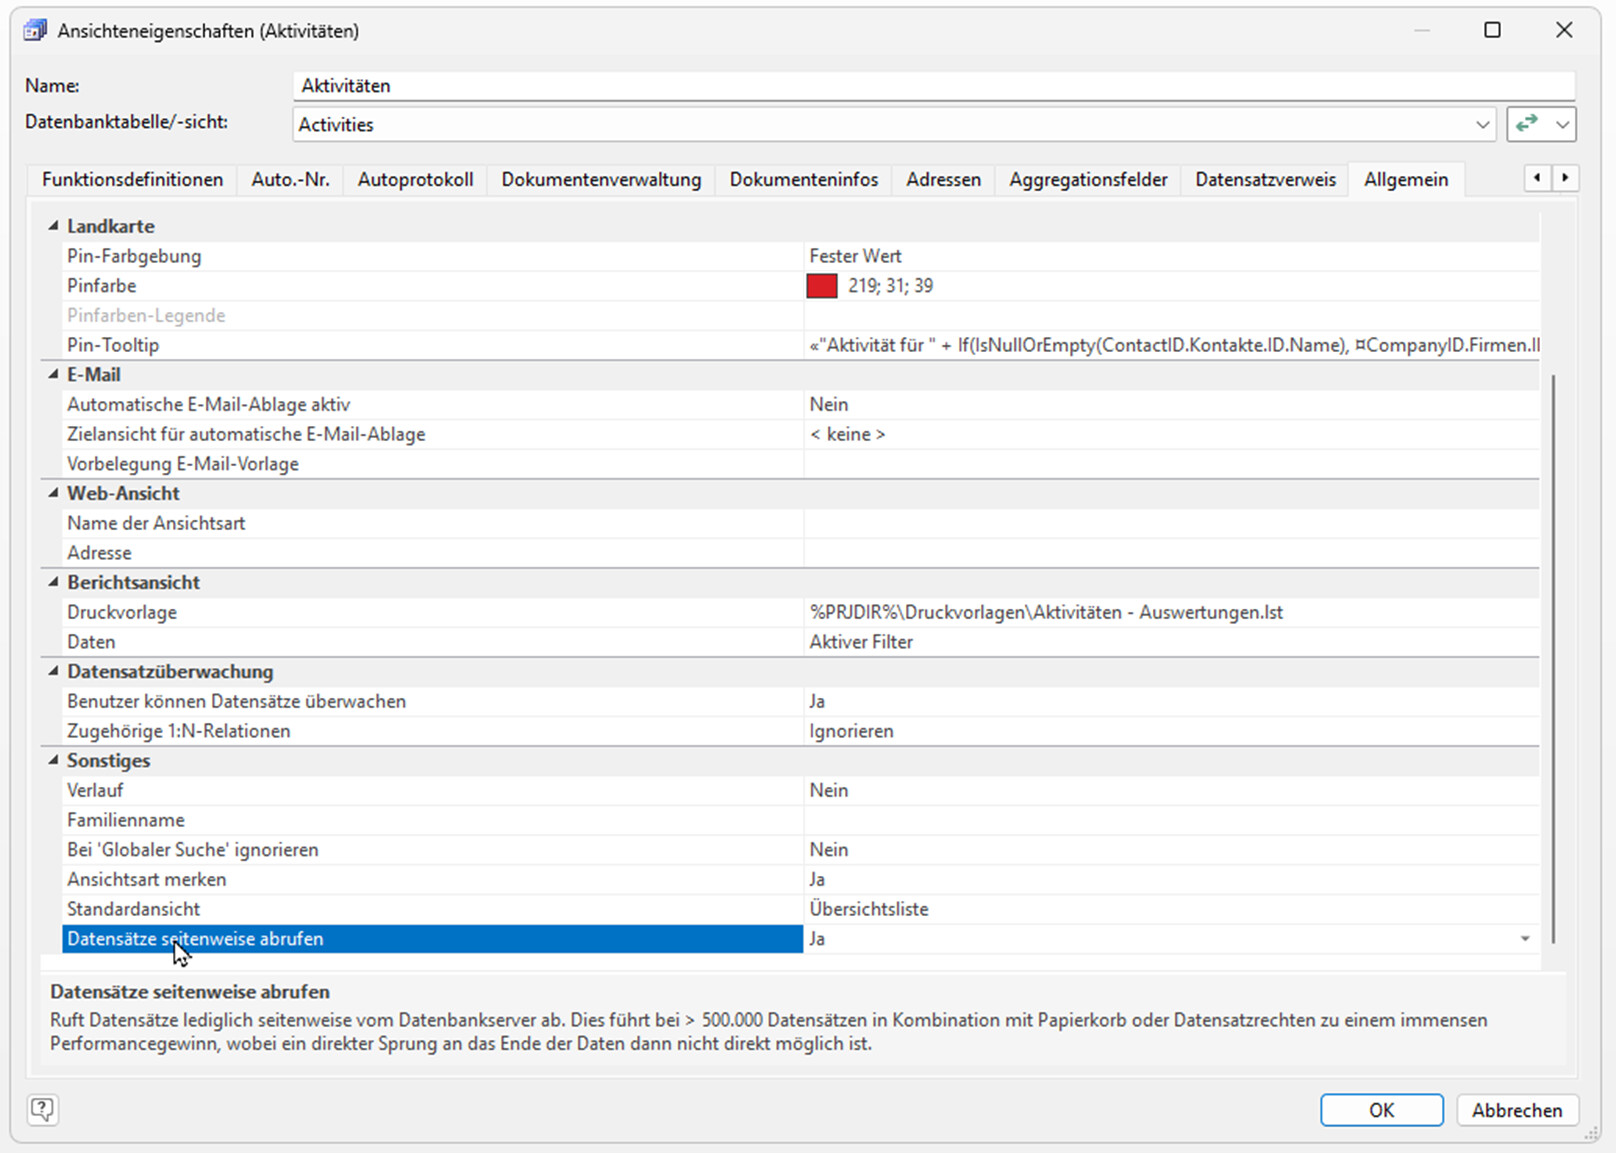This screenshot has height=1153, width=1616.
Task: Click the Abbrechen button
Action: click(1516, 1110)
